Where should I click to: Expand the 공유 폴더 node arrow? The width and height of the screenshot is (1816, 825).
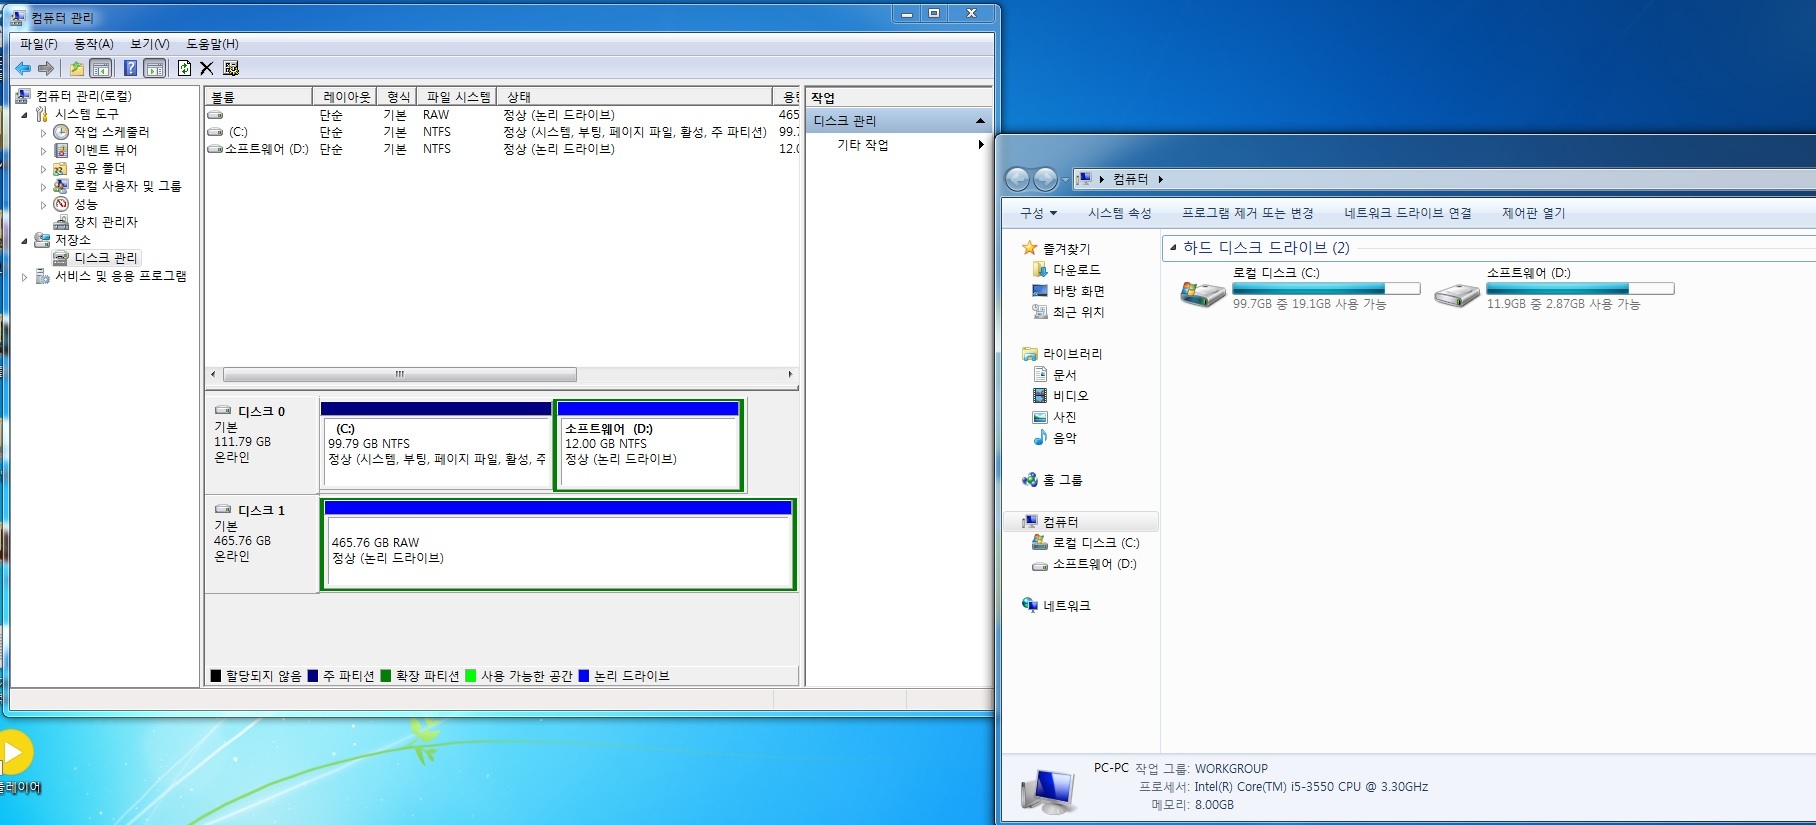click(x=43, y=169)
